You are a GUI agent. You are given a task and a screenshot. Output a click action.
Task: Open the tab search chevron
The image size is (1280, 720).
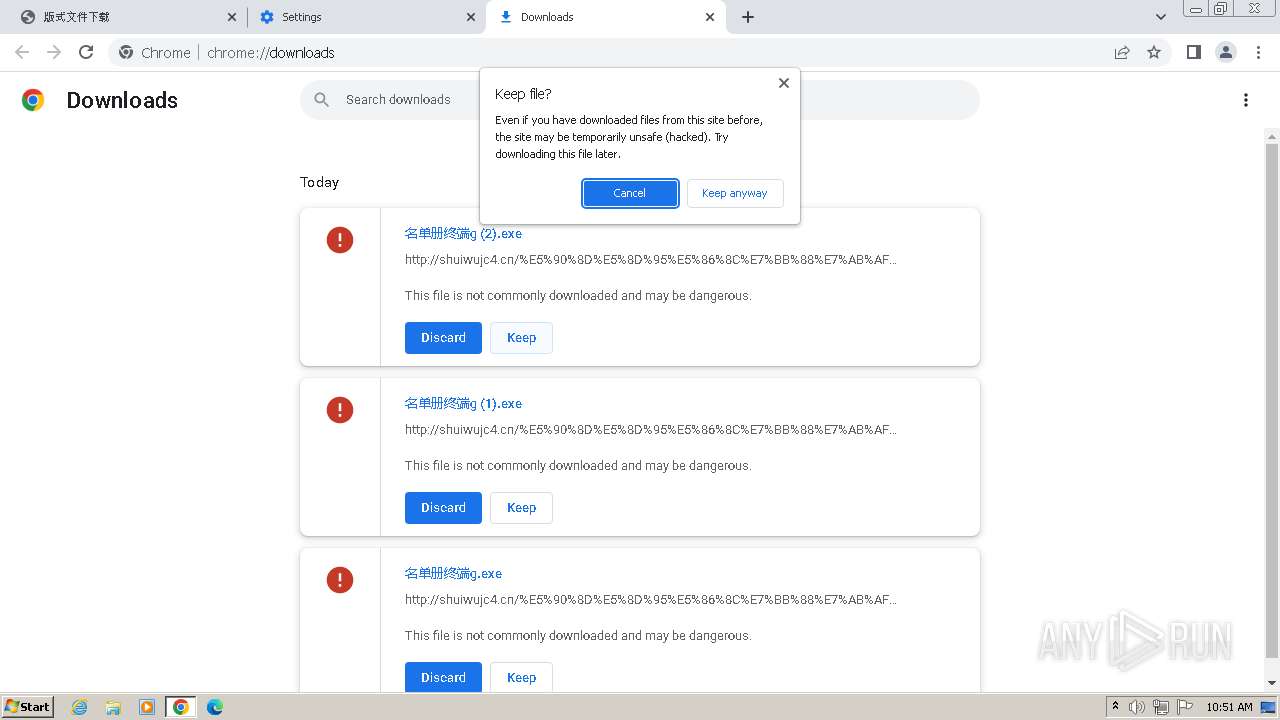1161,17
